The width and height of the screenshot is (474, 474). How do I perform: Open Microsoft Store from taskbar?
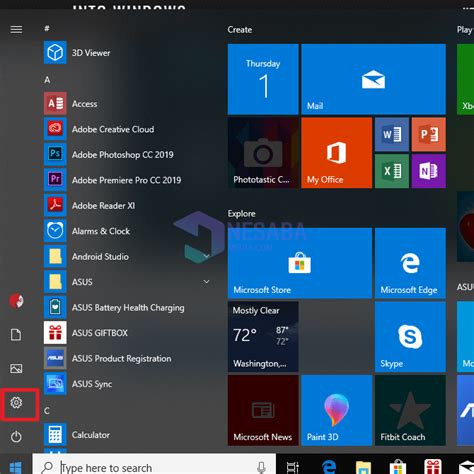(x=398, y=467)
